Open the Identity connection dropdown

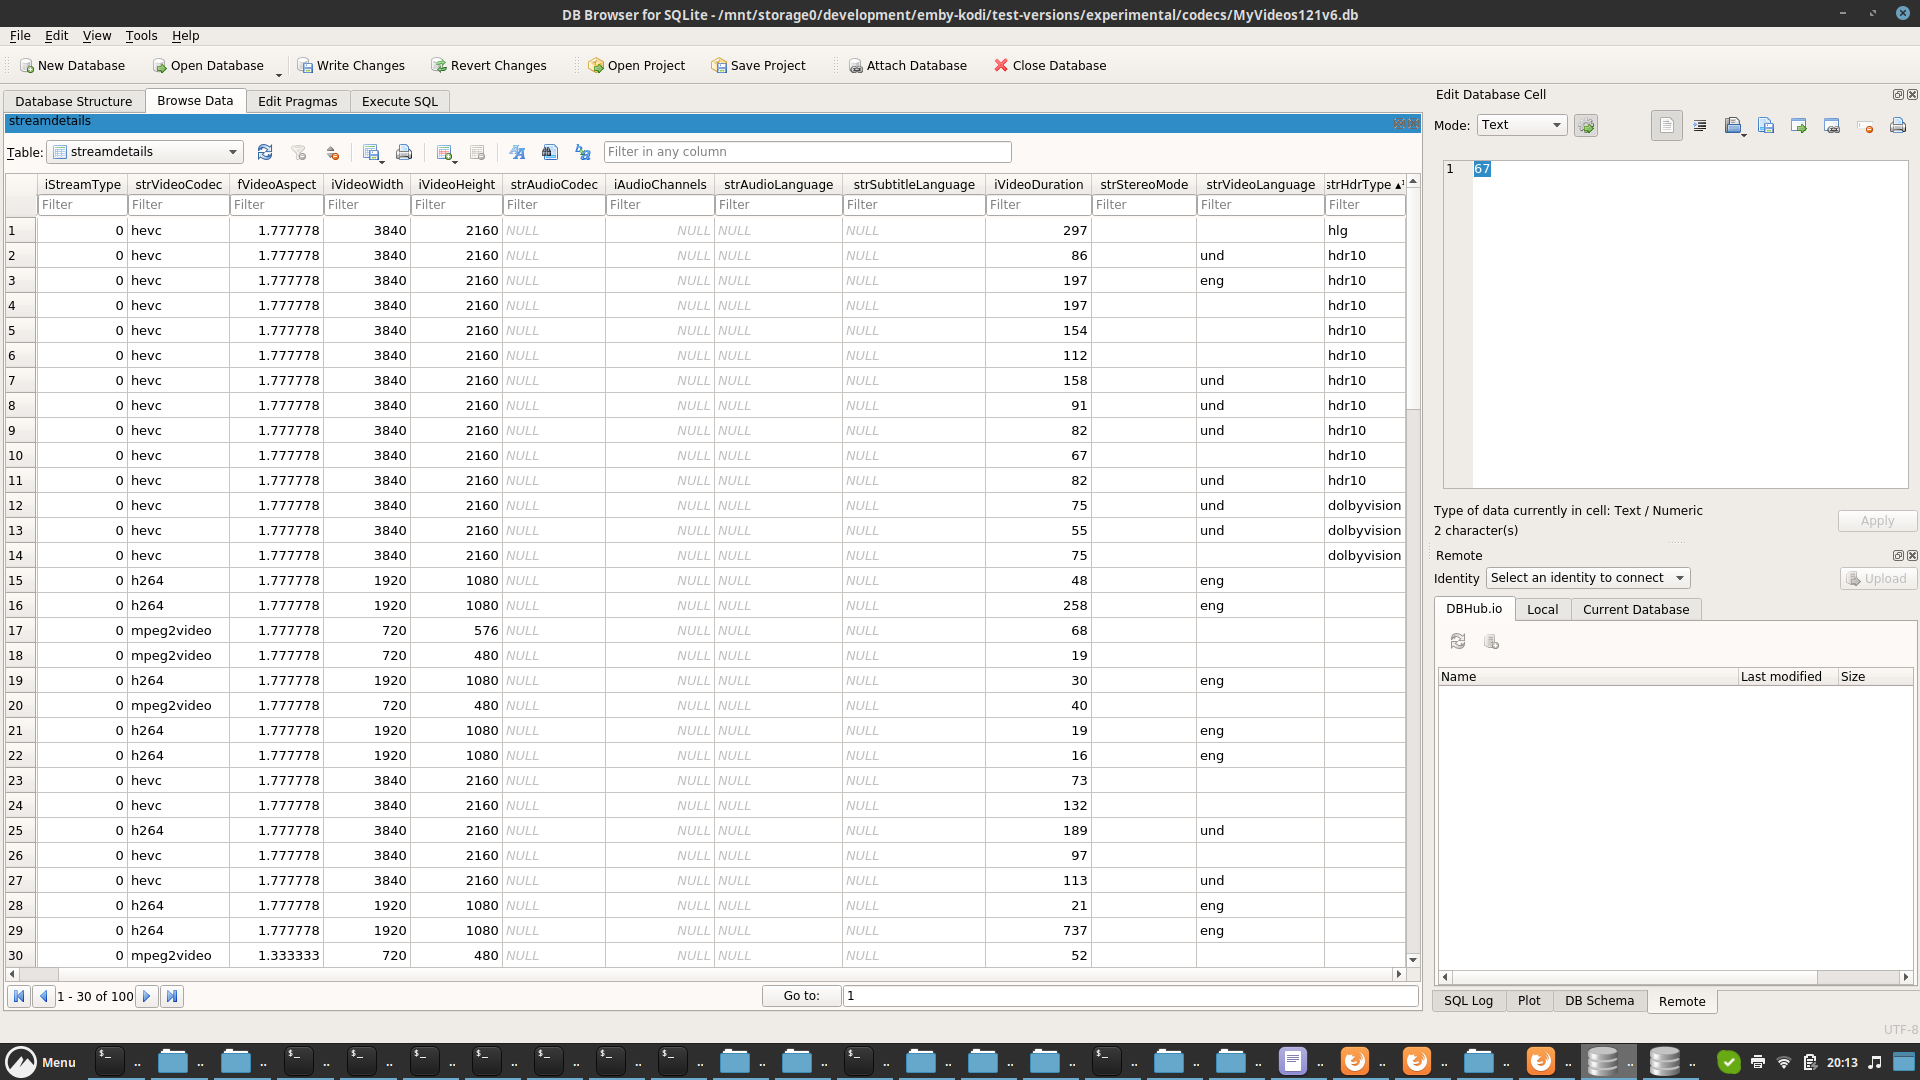click(x=1588, y=578)
